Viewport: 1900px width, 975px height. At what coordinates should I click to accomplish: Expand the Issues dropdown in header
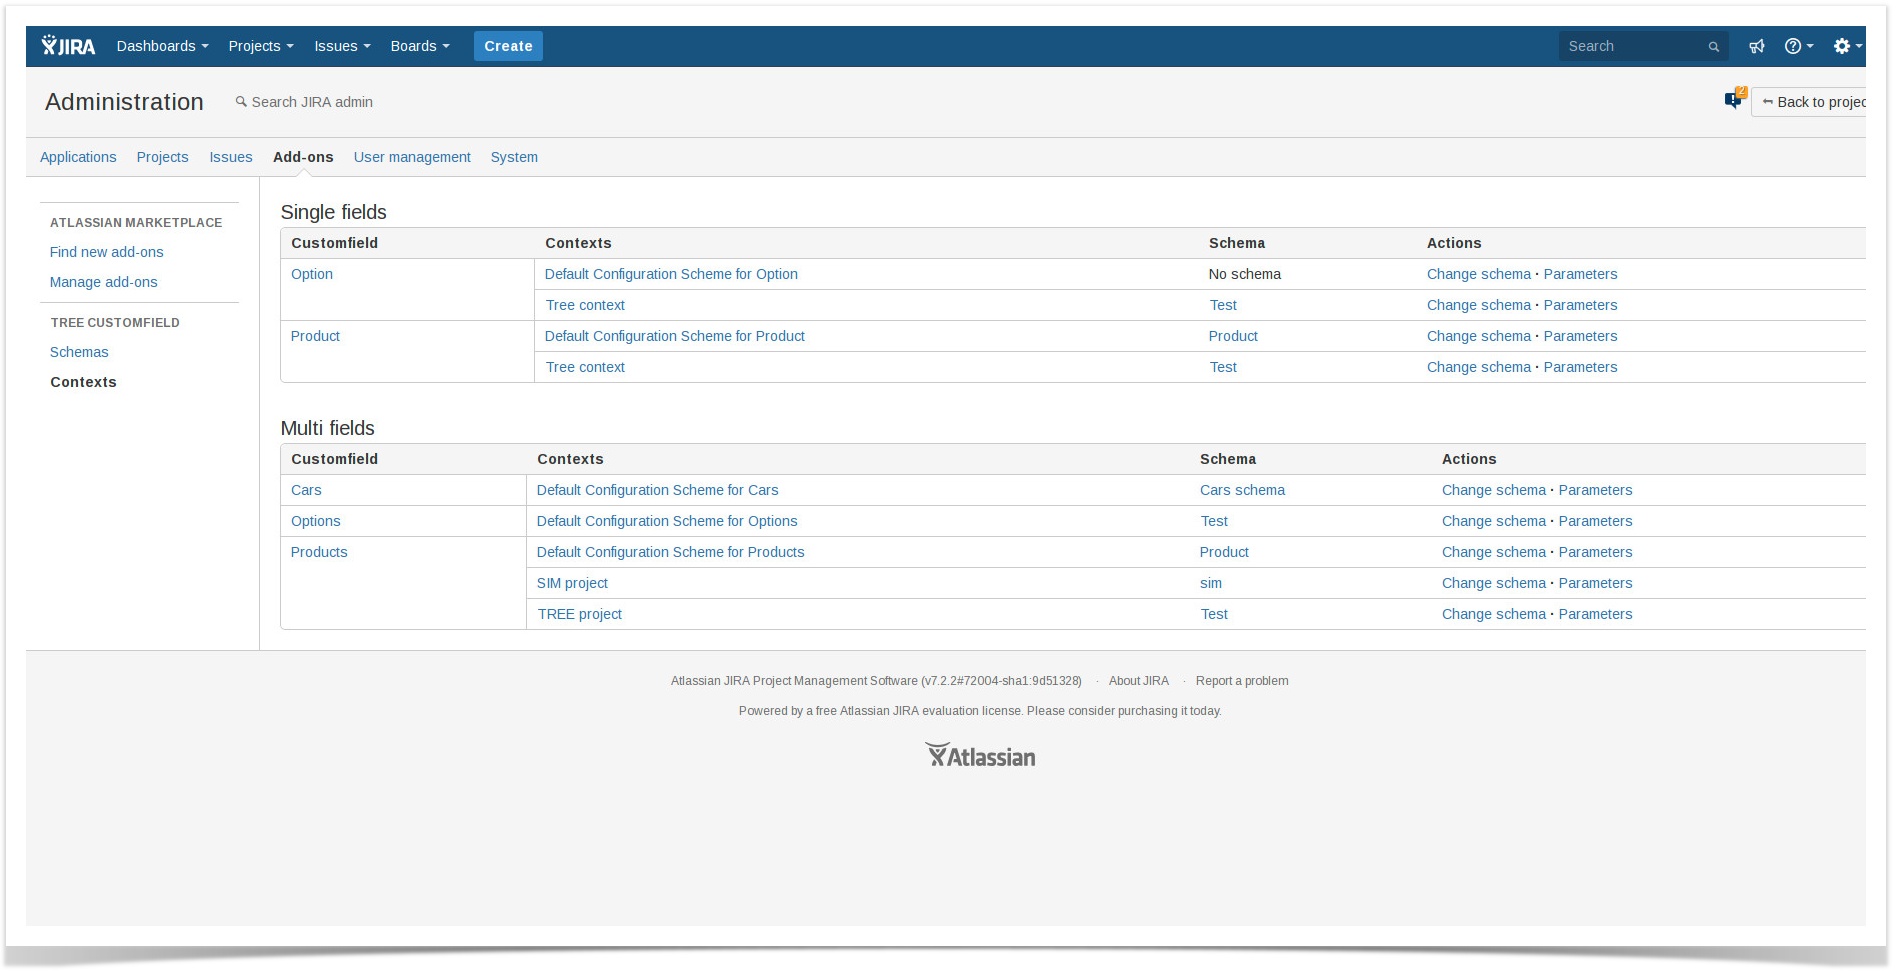pos(342,46)
